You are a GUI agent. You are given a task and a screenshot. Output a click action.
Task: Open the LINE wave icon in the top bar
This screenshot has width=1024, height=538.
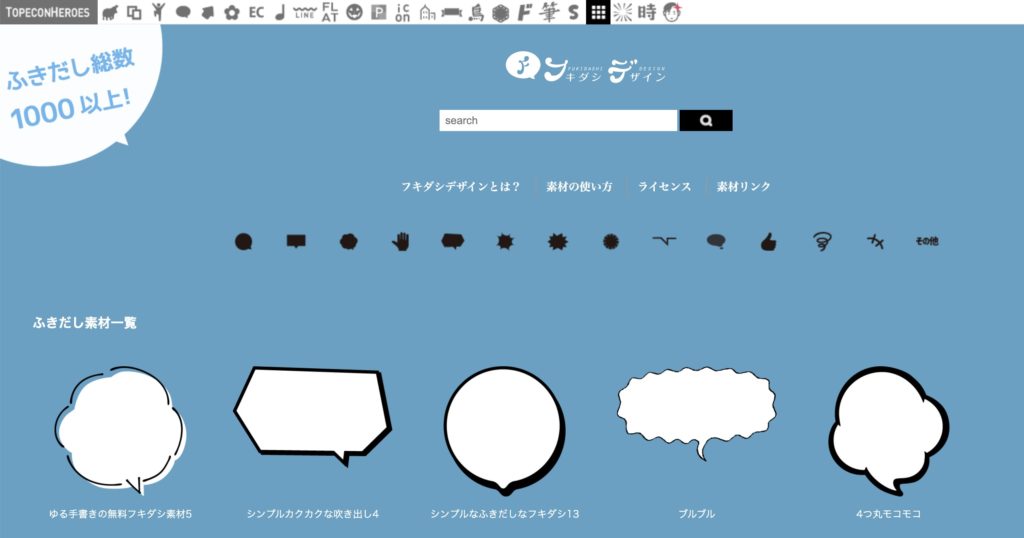point(304,12)
